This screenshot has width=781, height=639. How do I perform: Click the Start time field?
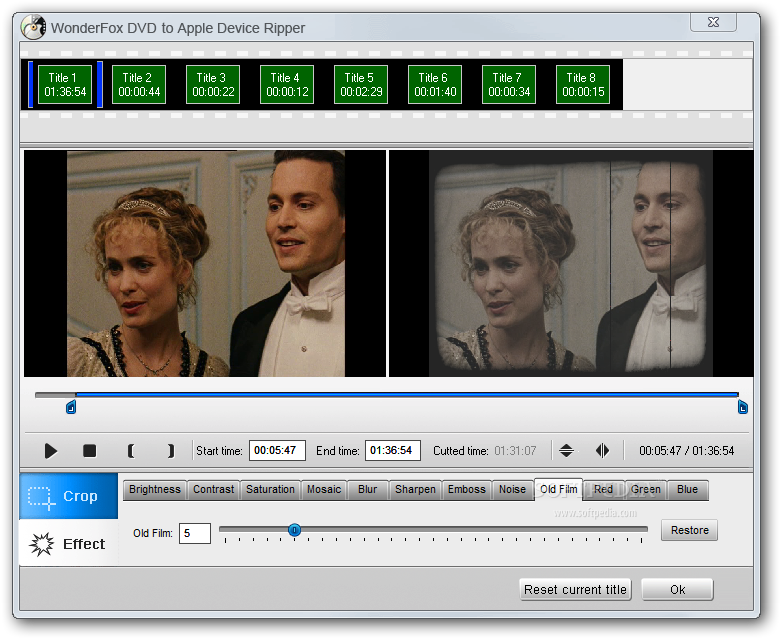277,451
